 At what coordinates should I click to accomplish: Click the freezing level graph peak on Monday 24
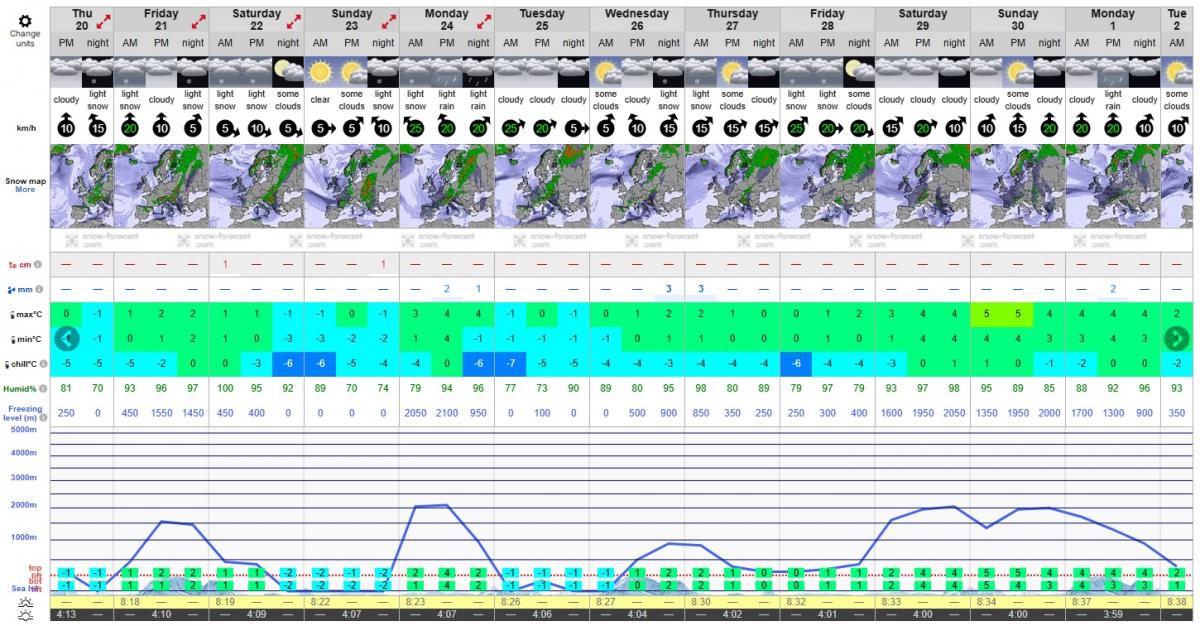[445, 505]
